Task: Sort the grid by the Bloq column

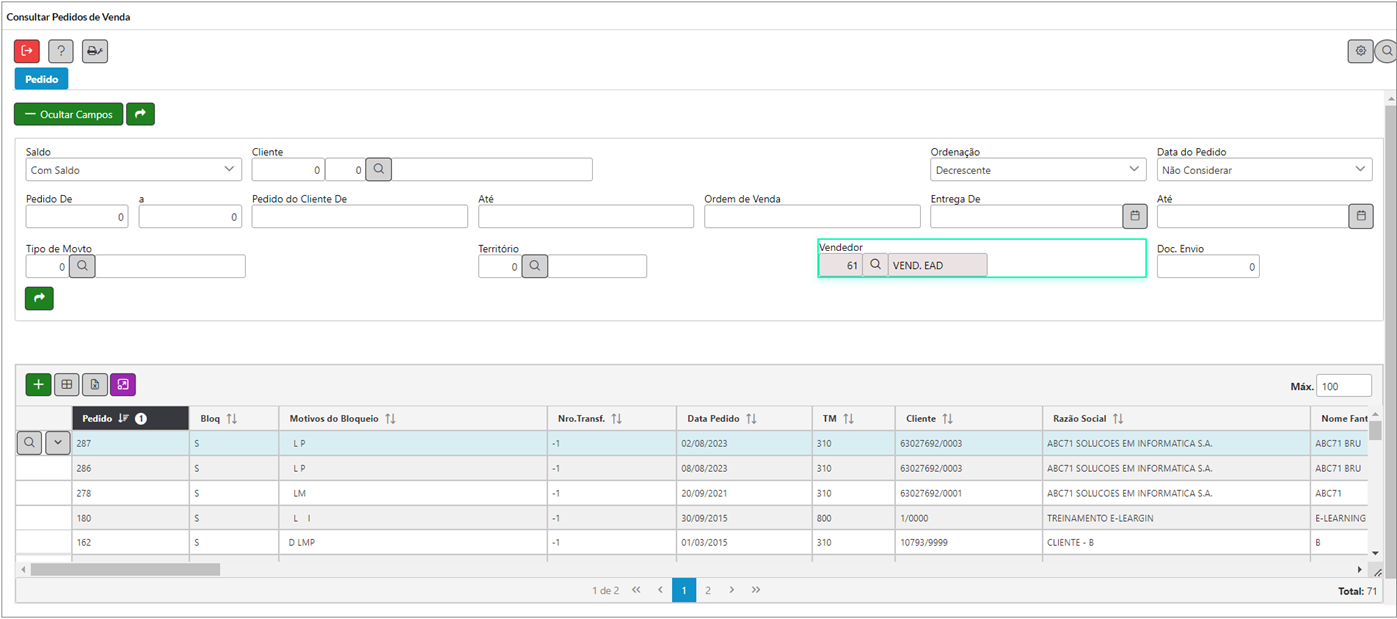Action: pos(234,419)
